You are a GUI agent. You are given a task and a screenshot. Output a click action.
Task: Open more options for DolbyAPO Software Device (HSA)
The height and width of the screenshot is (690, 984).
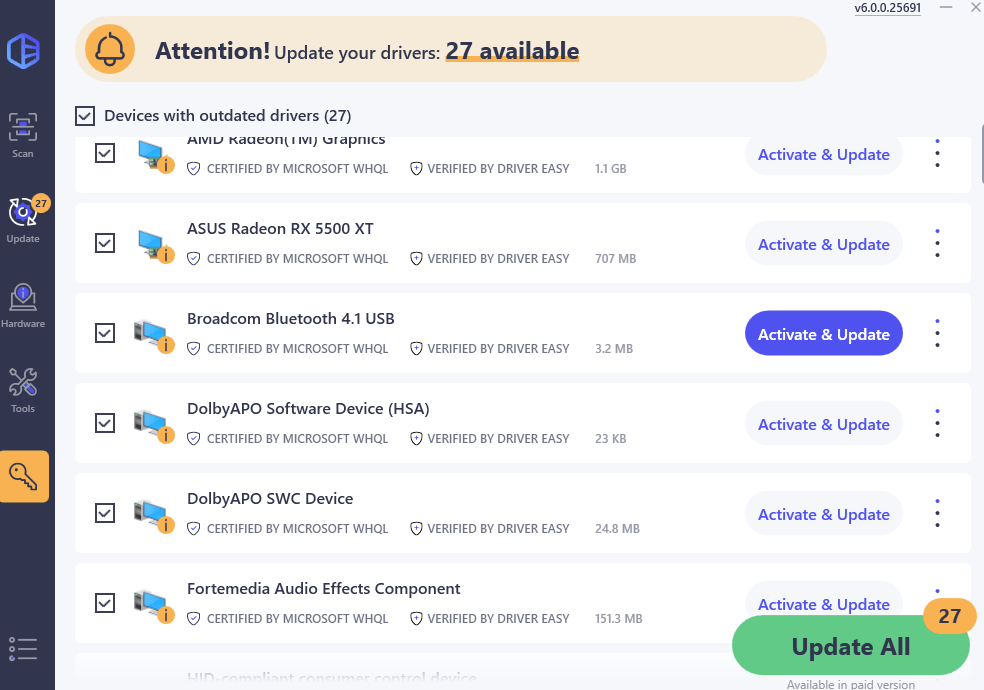(937, 423)
